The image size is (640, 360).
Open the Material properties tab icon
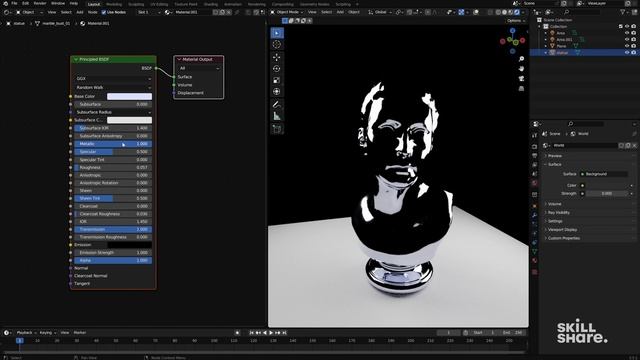pos(535,260)
